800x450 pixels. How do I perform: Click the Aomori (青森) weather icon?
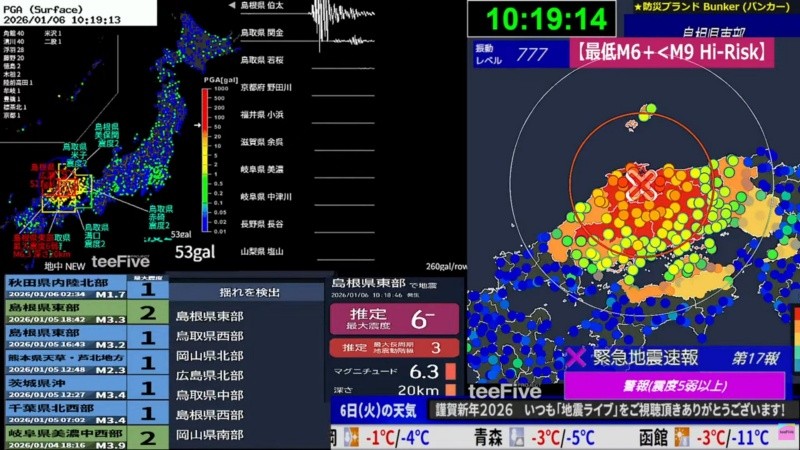click(x=517, y=437)
